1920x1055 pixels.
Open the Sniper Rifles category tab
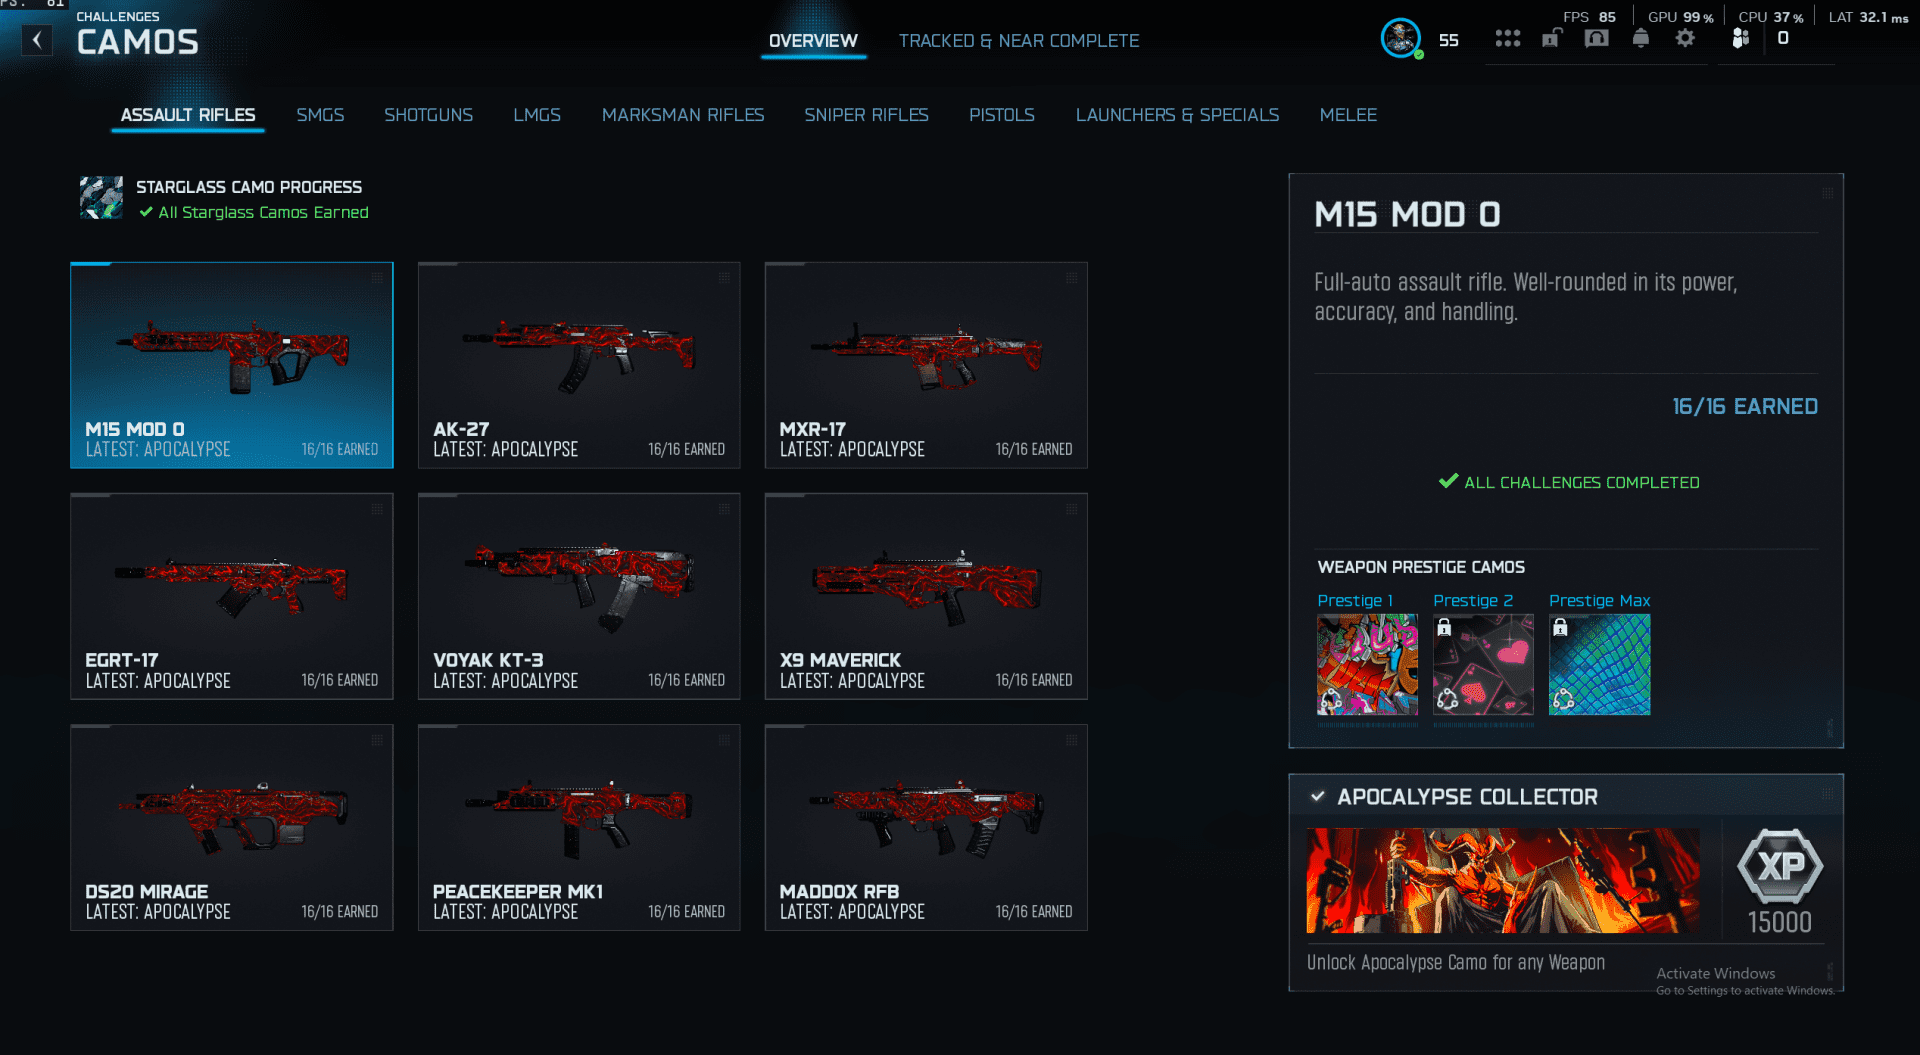[866, 115]
